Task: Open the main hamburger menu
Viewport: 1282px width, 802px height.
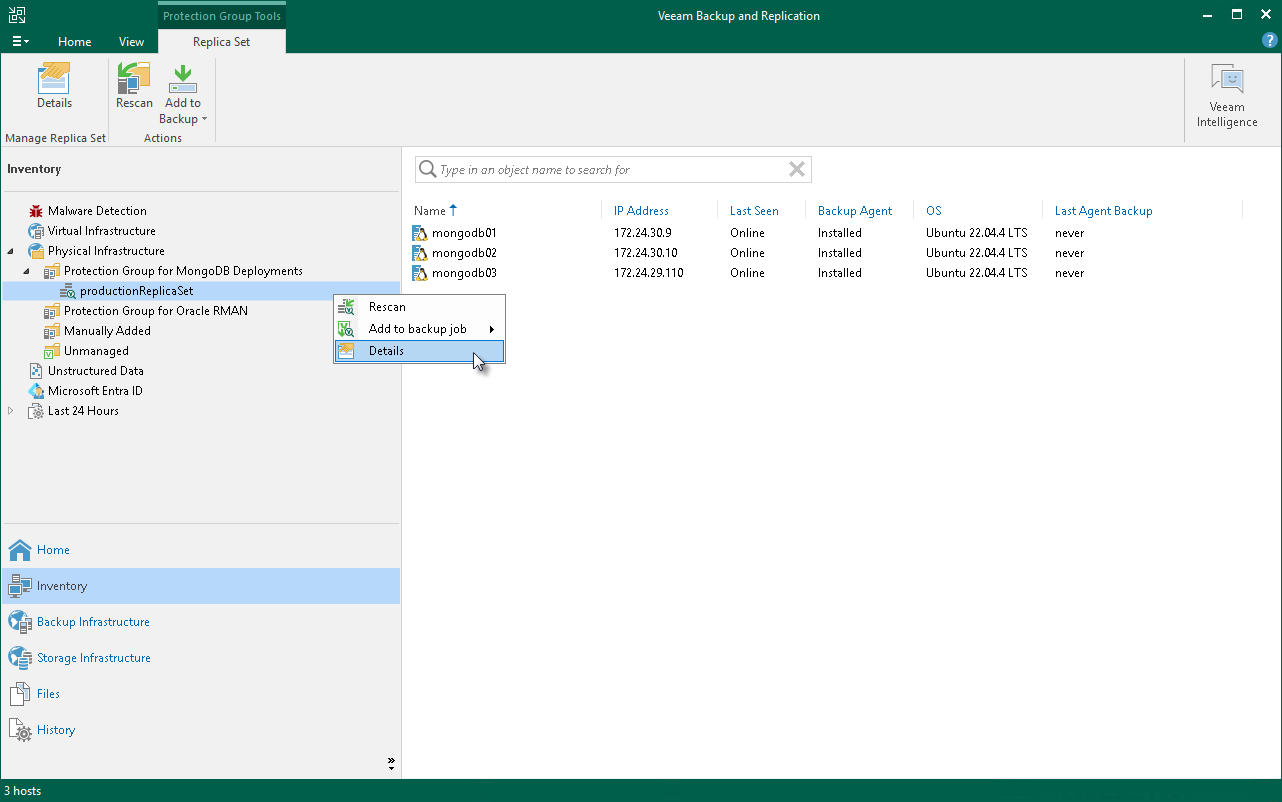Action: click(20, 42)
